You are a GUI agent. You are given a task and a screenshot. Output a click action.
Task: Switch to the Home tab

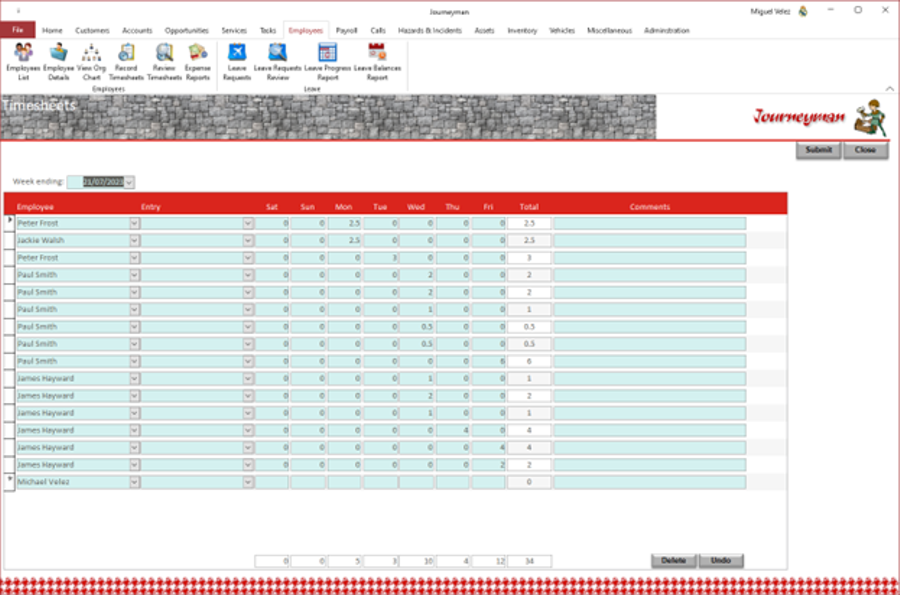(x=52, y=30)
